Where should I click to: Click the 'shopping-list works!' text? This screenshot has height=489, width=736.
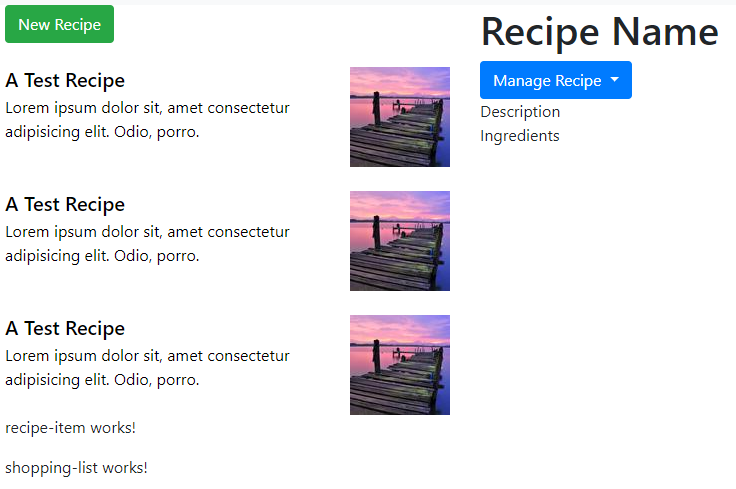tap(76, 467)
